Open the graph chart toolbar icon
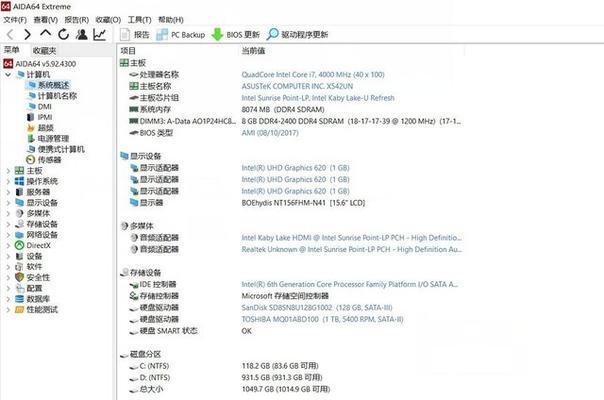 point(99,35)
